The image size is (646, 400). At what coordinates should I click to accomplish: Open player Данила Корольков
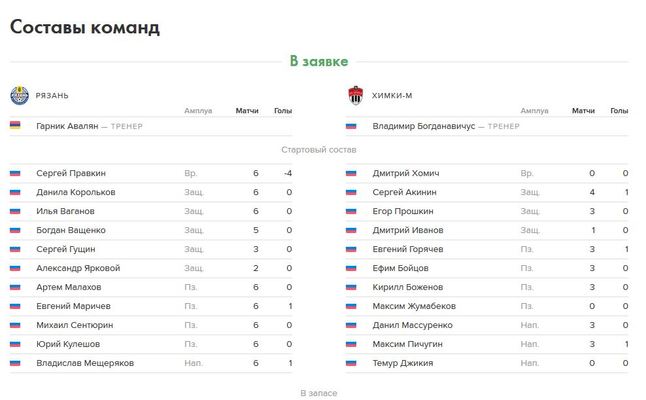(76, 192)
